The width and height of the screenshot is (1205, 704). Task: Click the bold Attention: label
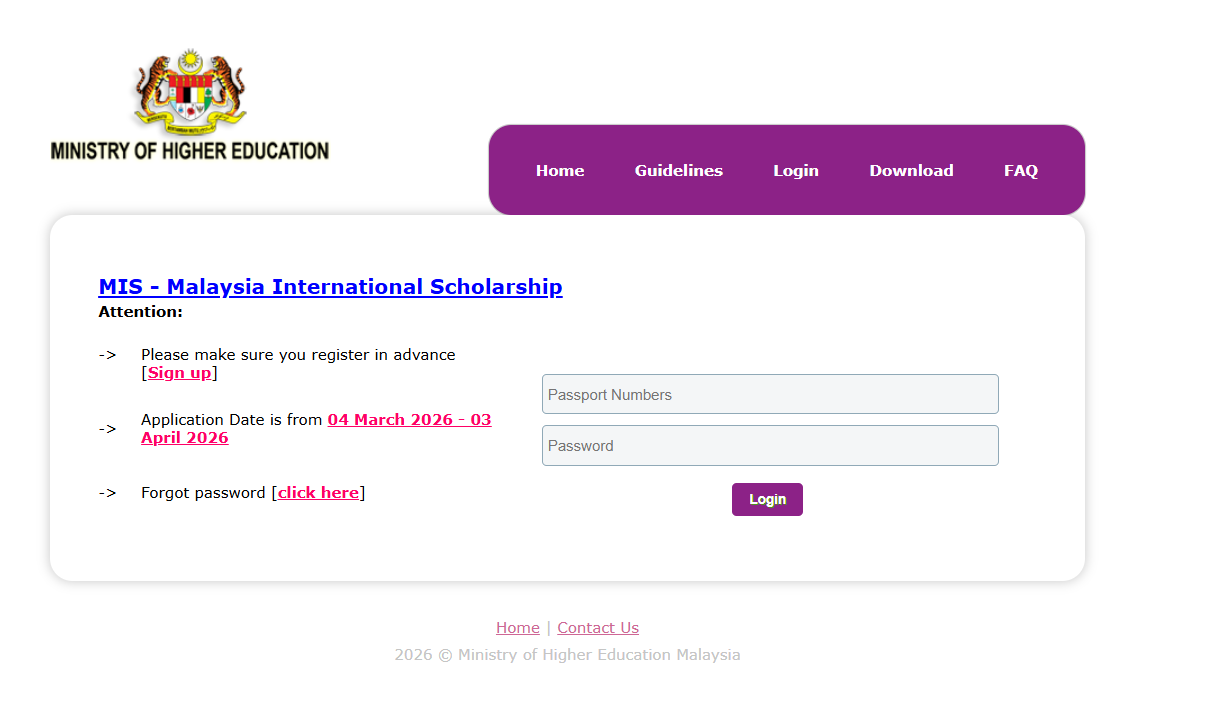pos(141,312)
